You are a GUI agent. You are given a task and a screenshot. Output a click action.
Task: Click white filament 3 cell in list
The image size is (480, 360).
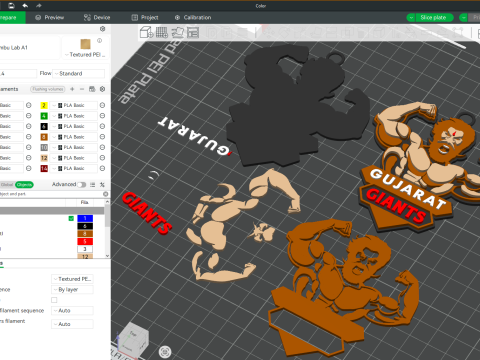coord(85,249)
